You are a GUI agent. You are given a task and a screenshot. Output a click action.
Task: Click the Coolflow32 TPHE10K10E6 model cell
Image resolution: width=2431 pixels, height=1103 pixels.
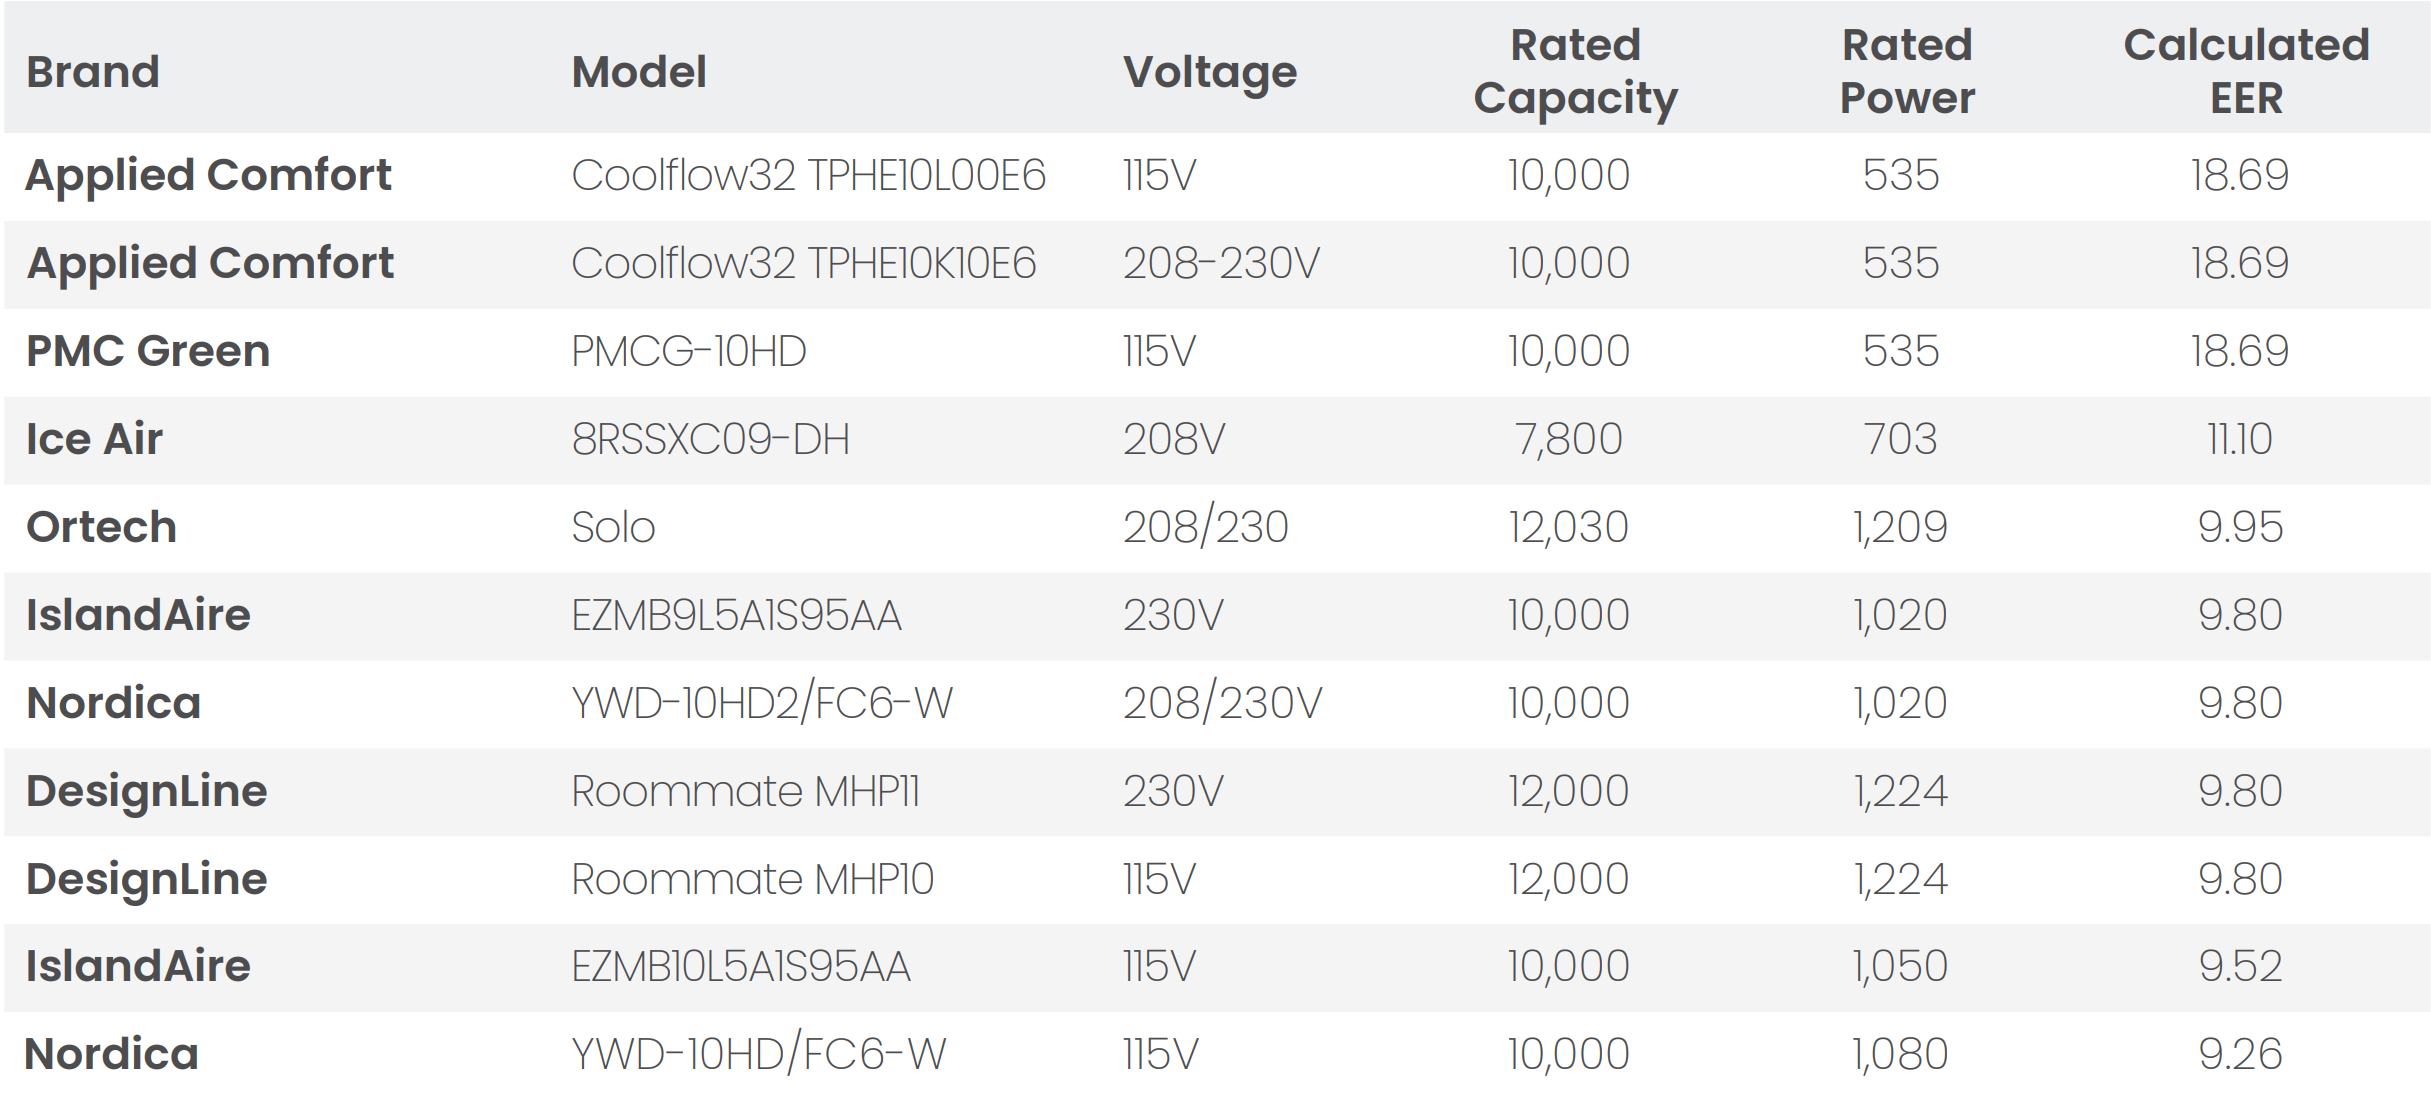[x=803, y=264]
